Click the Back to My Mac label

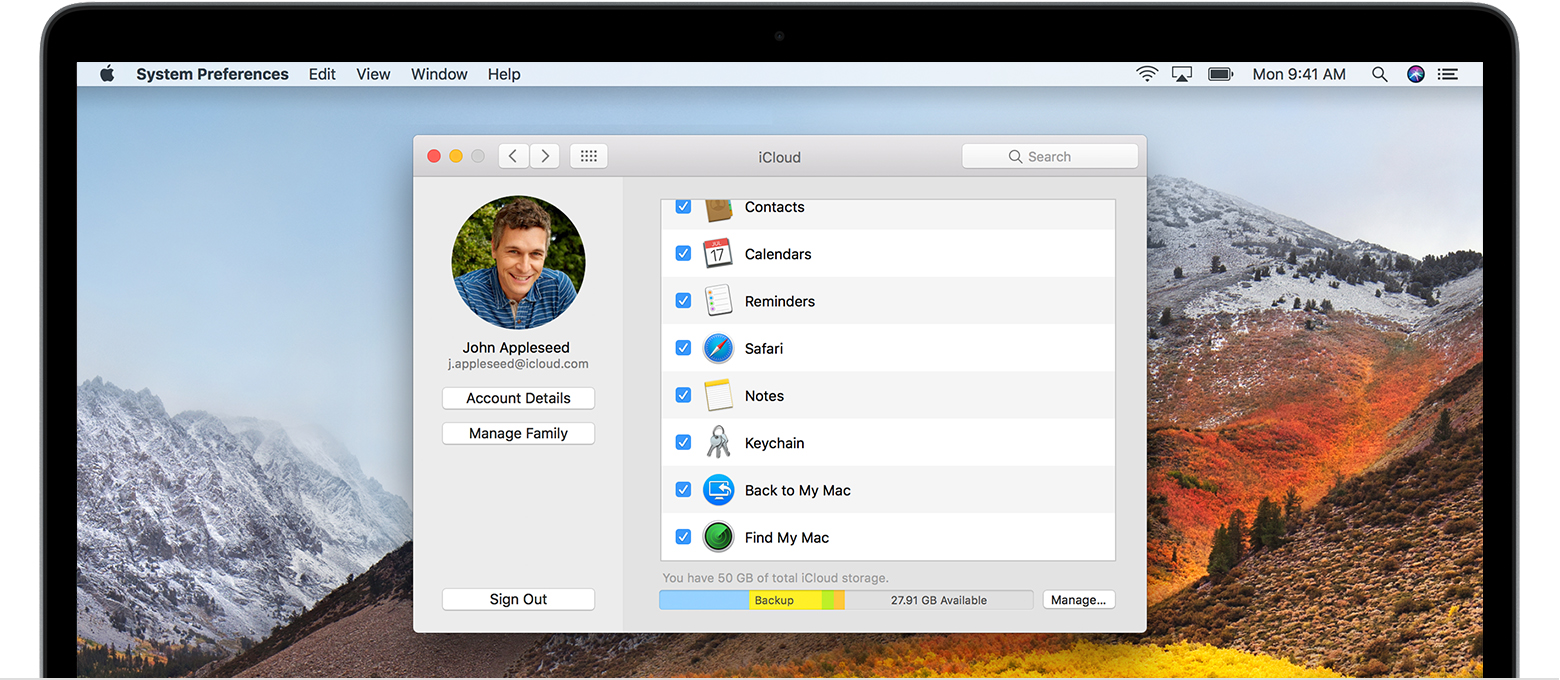coord(798,490)
